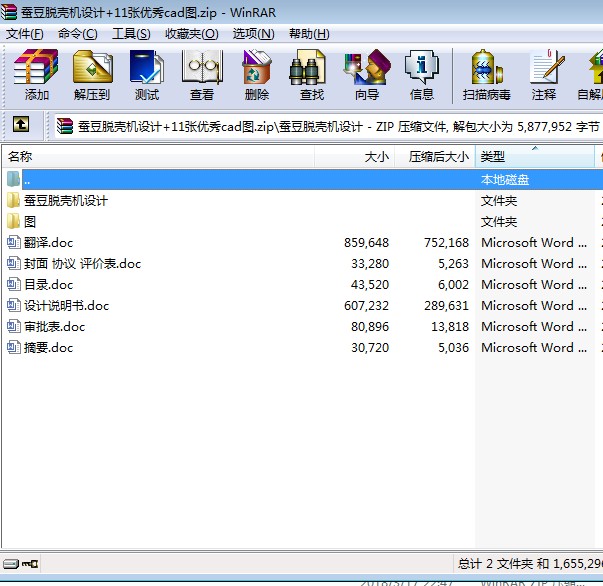This screenshot has width=603, height=586.
Task: Select the file 封面 协议 评价表.doc
Action: pyautogui.click(x=82, y=264)
